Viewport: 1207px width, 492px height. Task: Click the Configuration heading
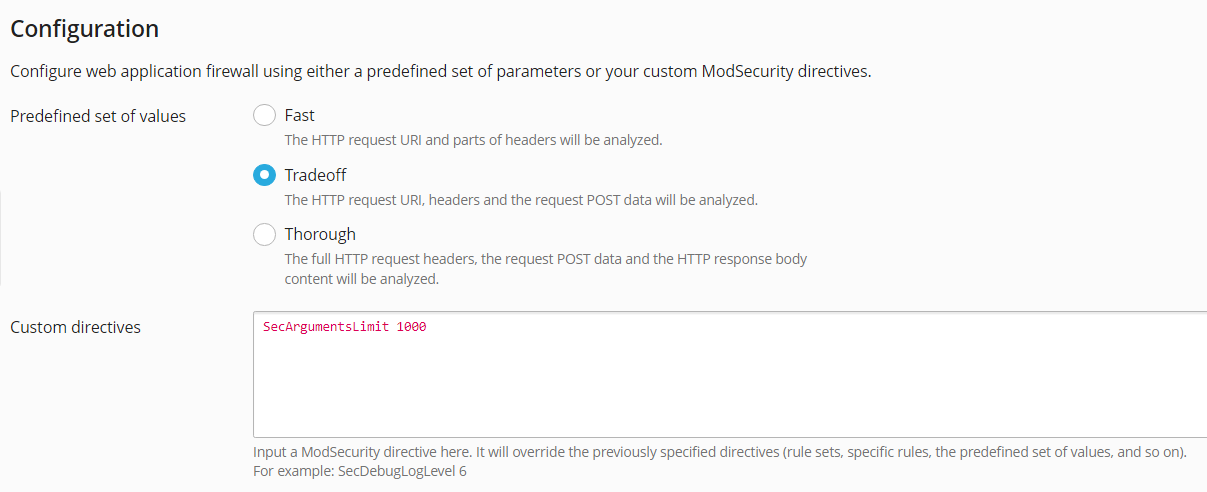pyautogui.click(x=84, y=29)
